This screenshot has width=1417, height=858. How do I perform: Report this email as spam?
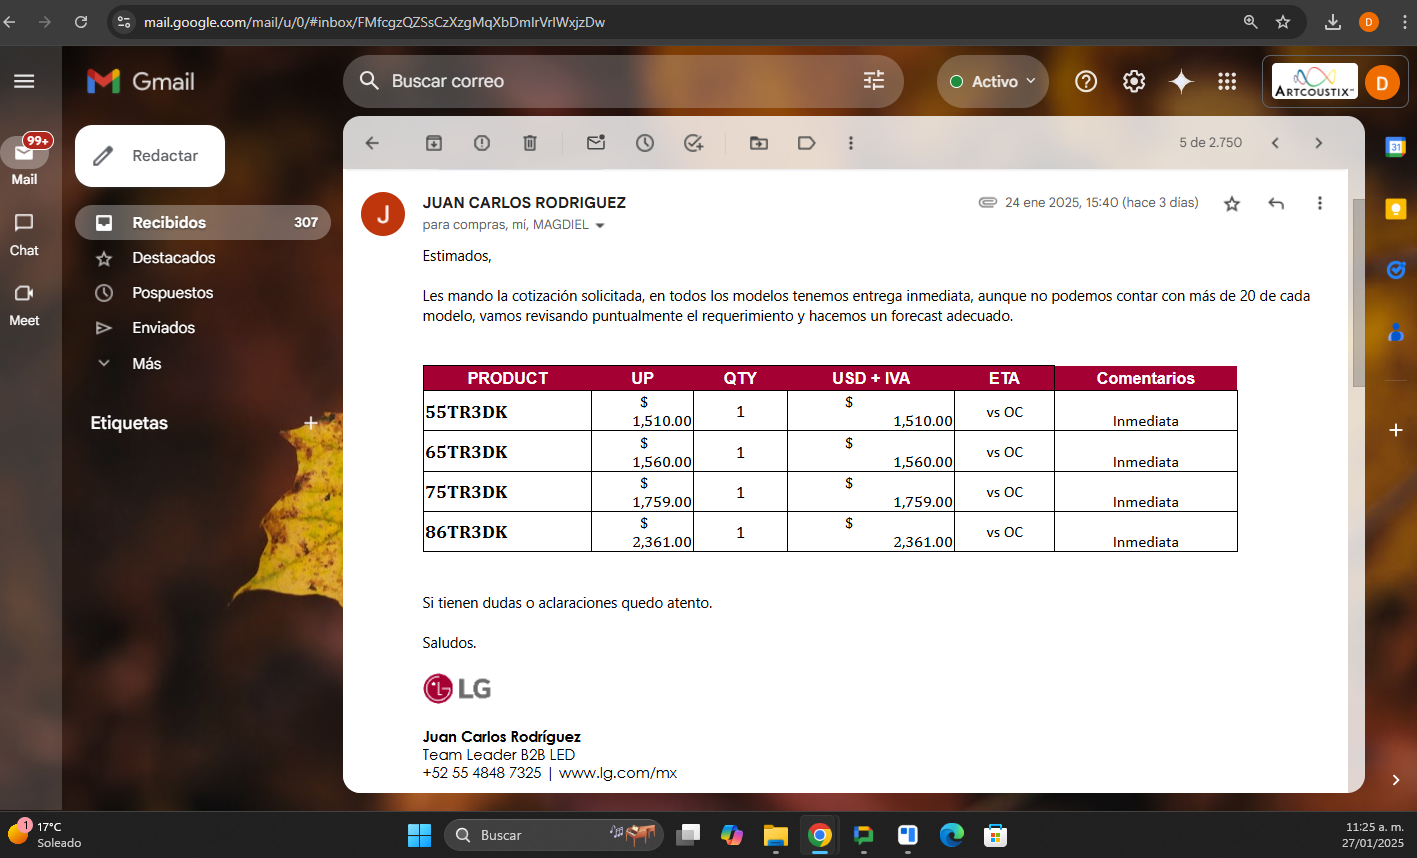click(482, 143)
